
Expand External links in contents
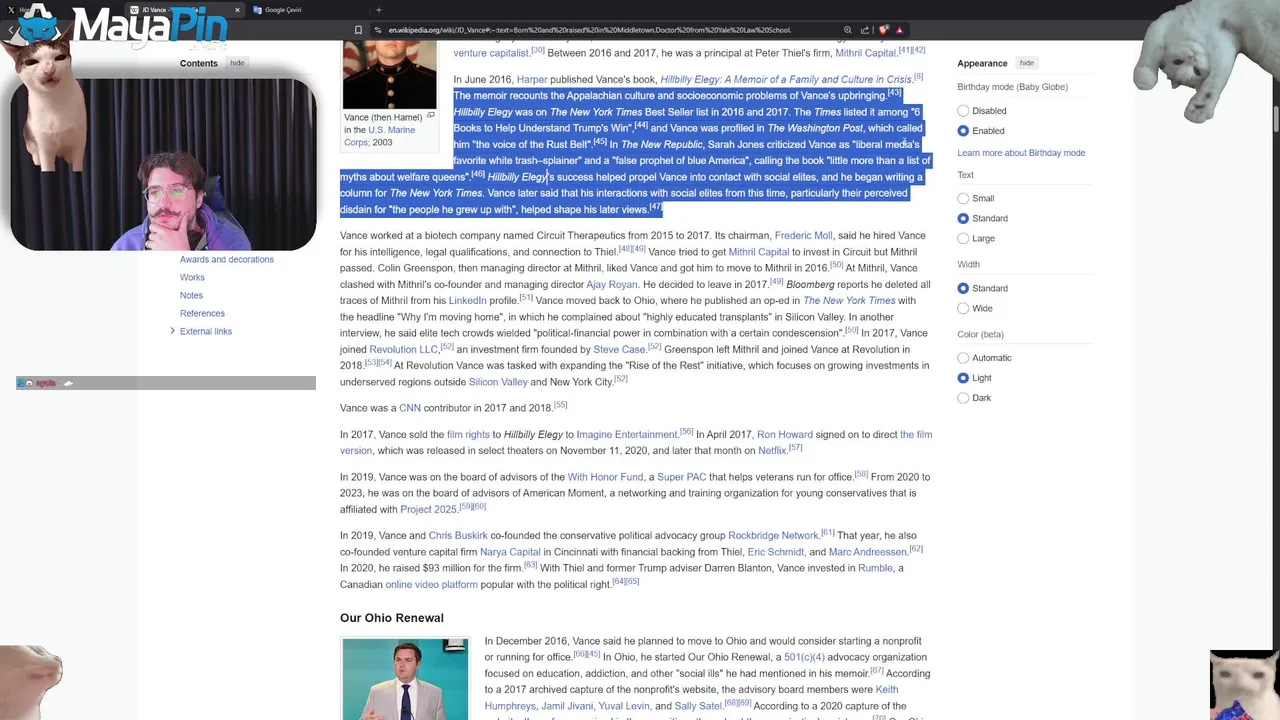(x=172, y=331)
